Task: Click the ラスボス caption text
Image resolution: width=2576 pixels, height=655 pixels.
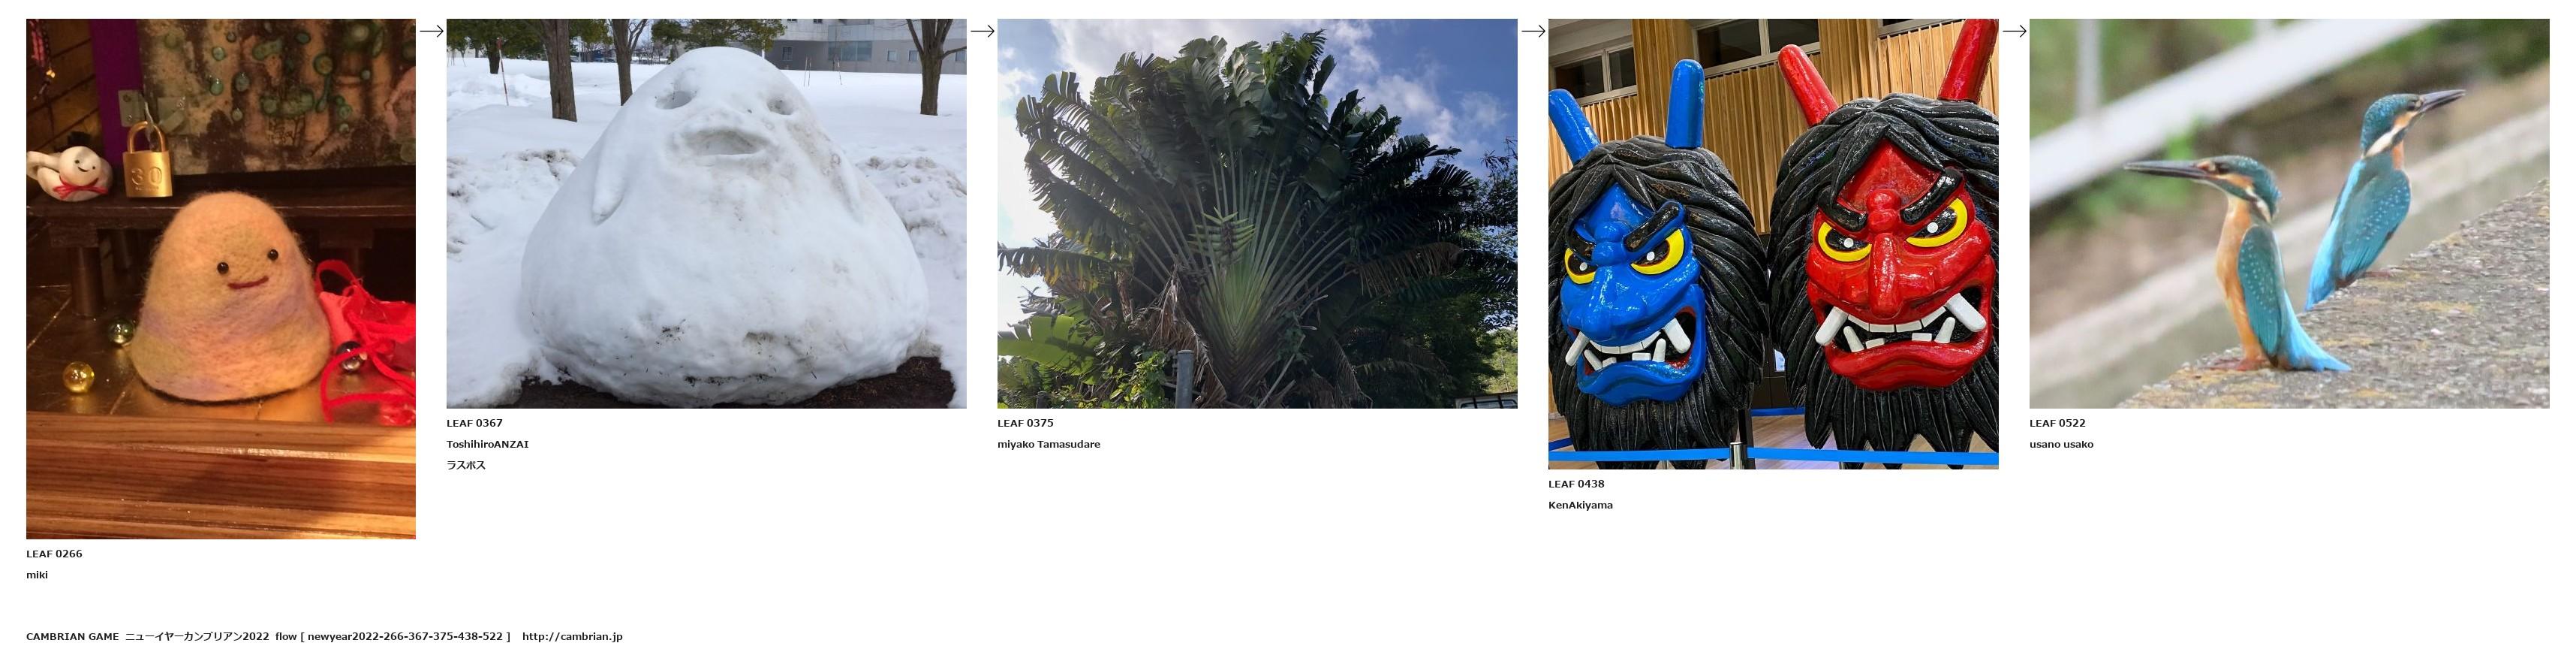Action: click(466, 465)
